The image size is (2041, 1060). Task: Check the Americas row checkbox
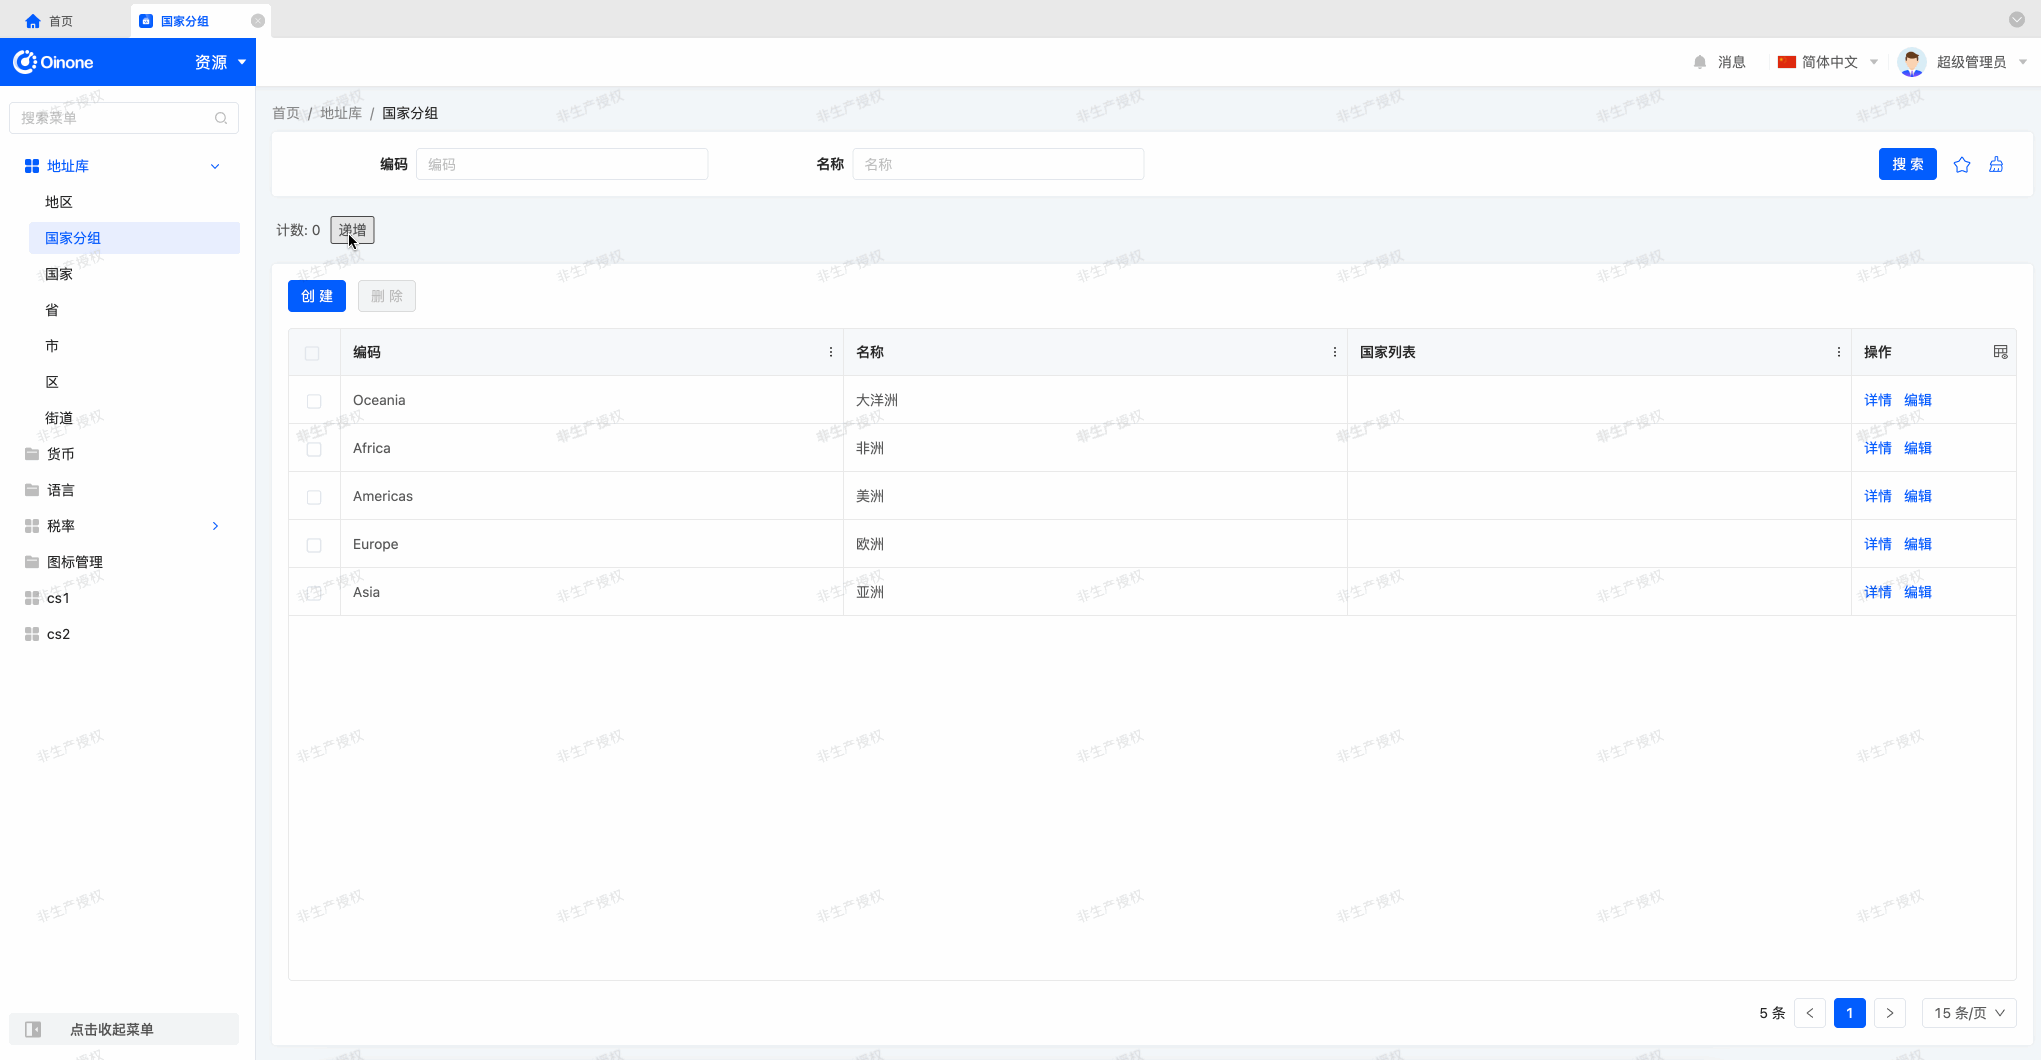314,497
